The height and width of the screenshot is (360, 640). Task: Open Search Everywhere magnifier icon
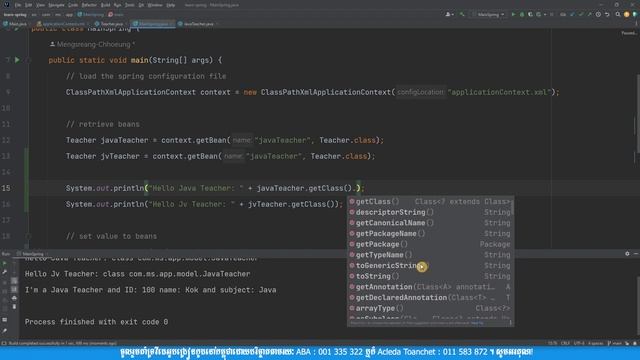(x=618, y=14)
